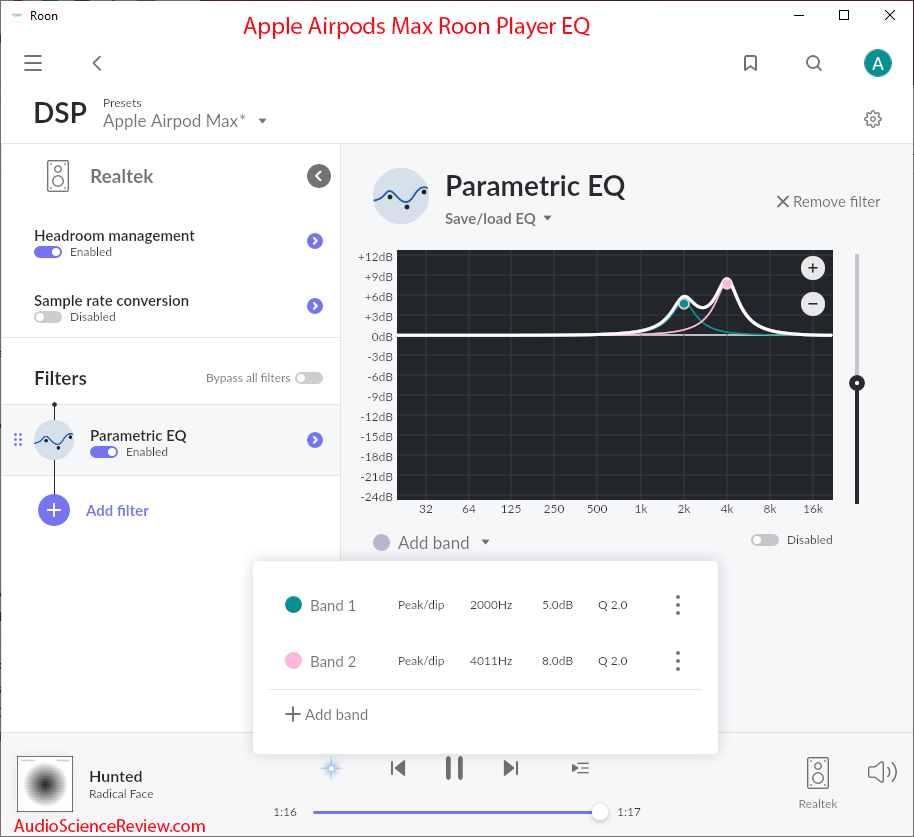Pause playback
Viewport: 914px width, 837px height.
tap(454, 768)
